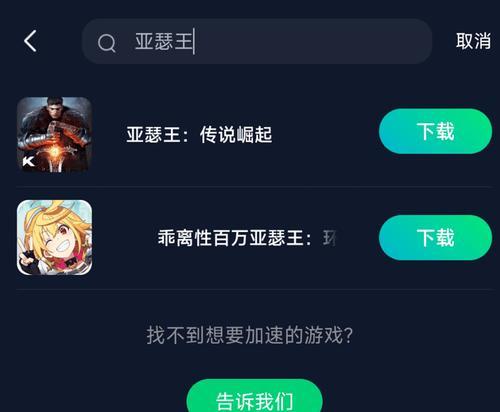Select the 亚瑟王:传说崛起 result title
This screenshot has height=412, width=500.
(x=199, y=135)
